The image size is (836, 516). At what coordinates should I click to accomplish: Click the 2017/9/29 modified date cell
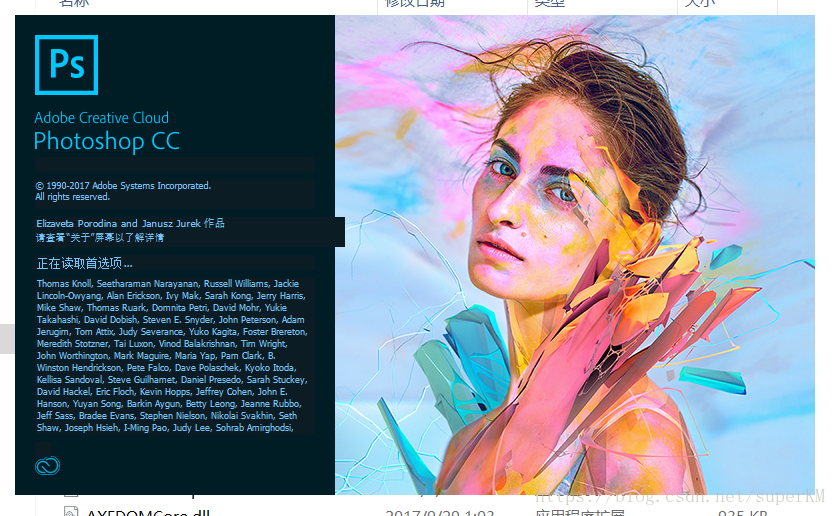point(440,512)
